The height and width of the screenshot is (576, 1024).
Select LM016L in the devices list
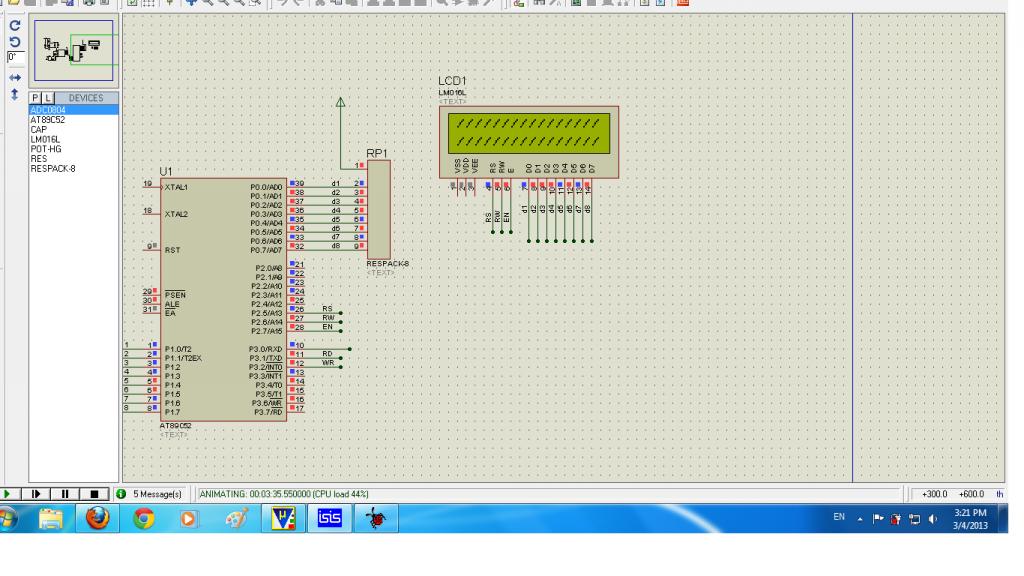tap(45, 139)
